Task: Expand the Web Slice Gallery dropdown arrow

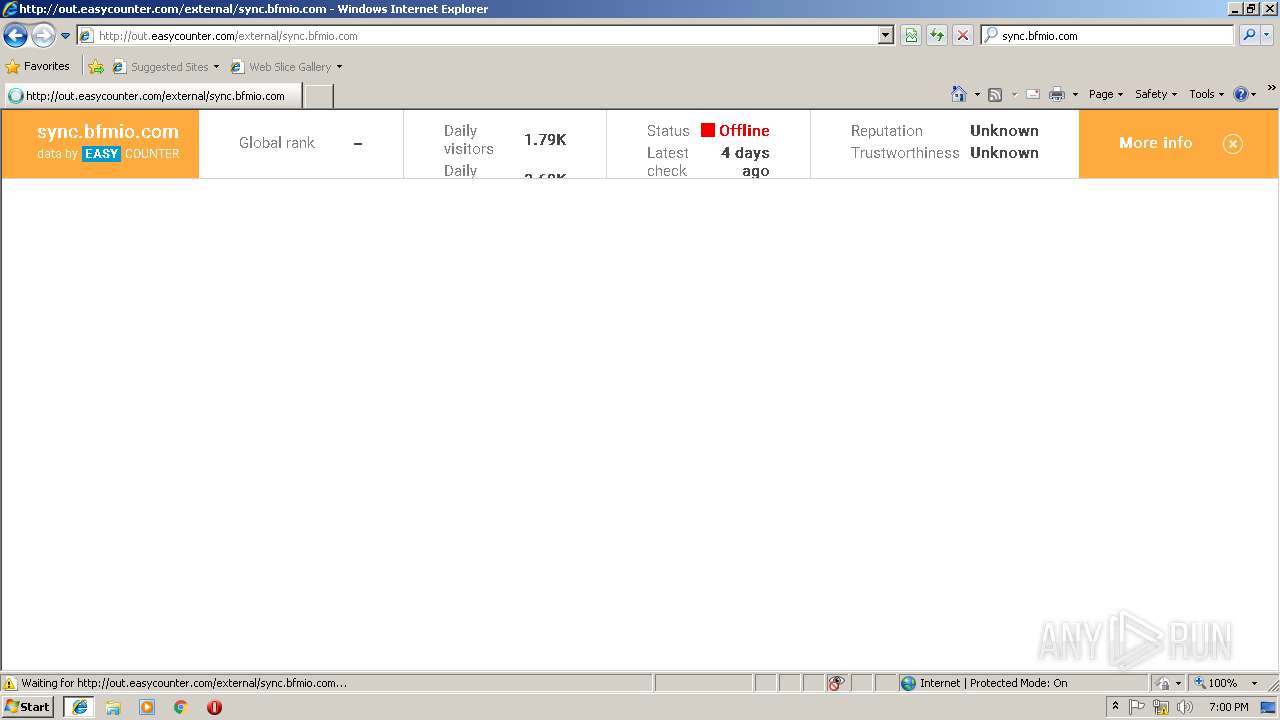Action: tap(339, 67)
